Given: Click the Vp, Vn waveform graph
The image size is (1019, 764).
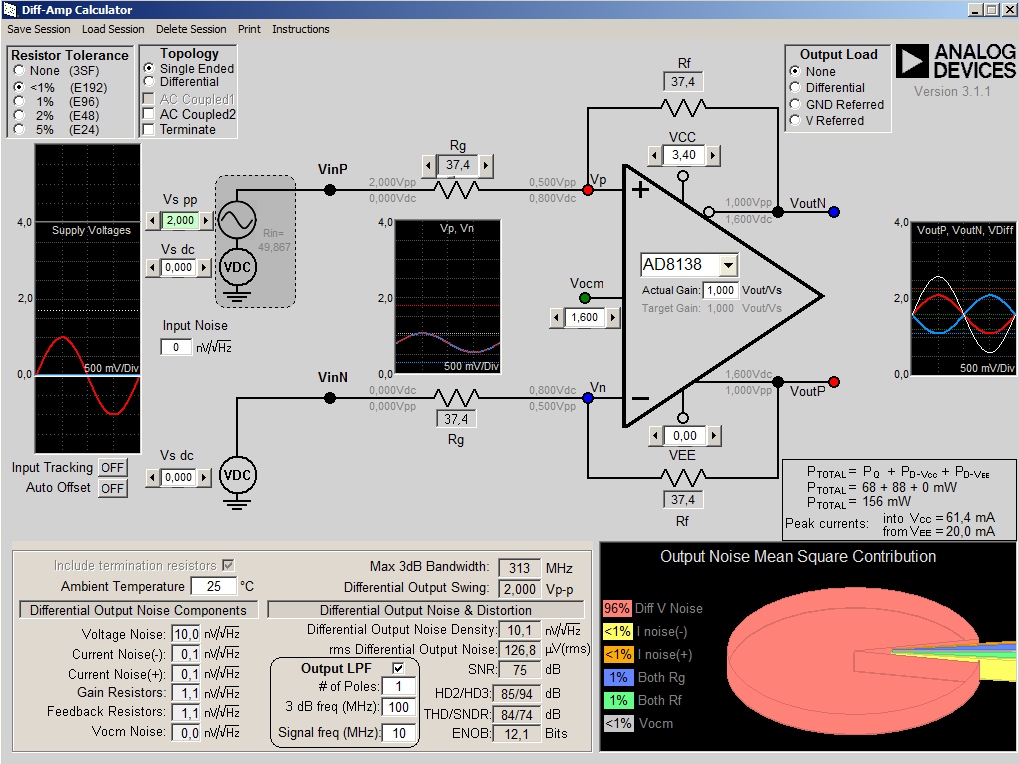Looking at the screenshot, I should tap(448, 297).
